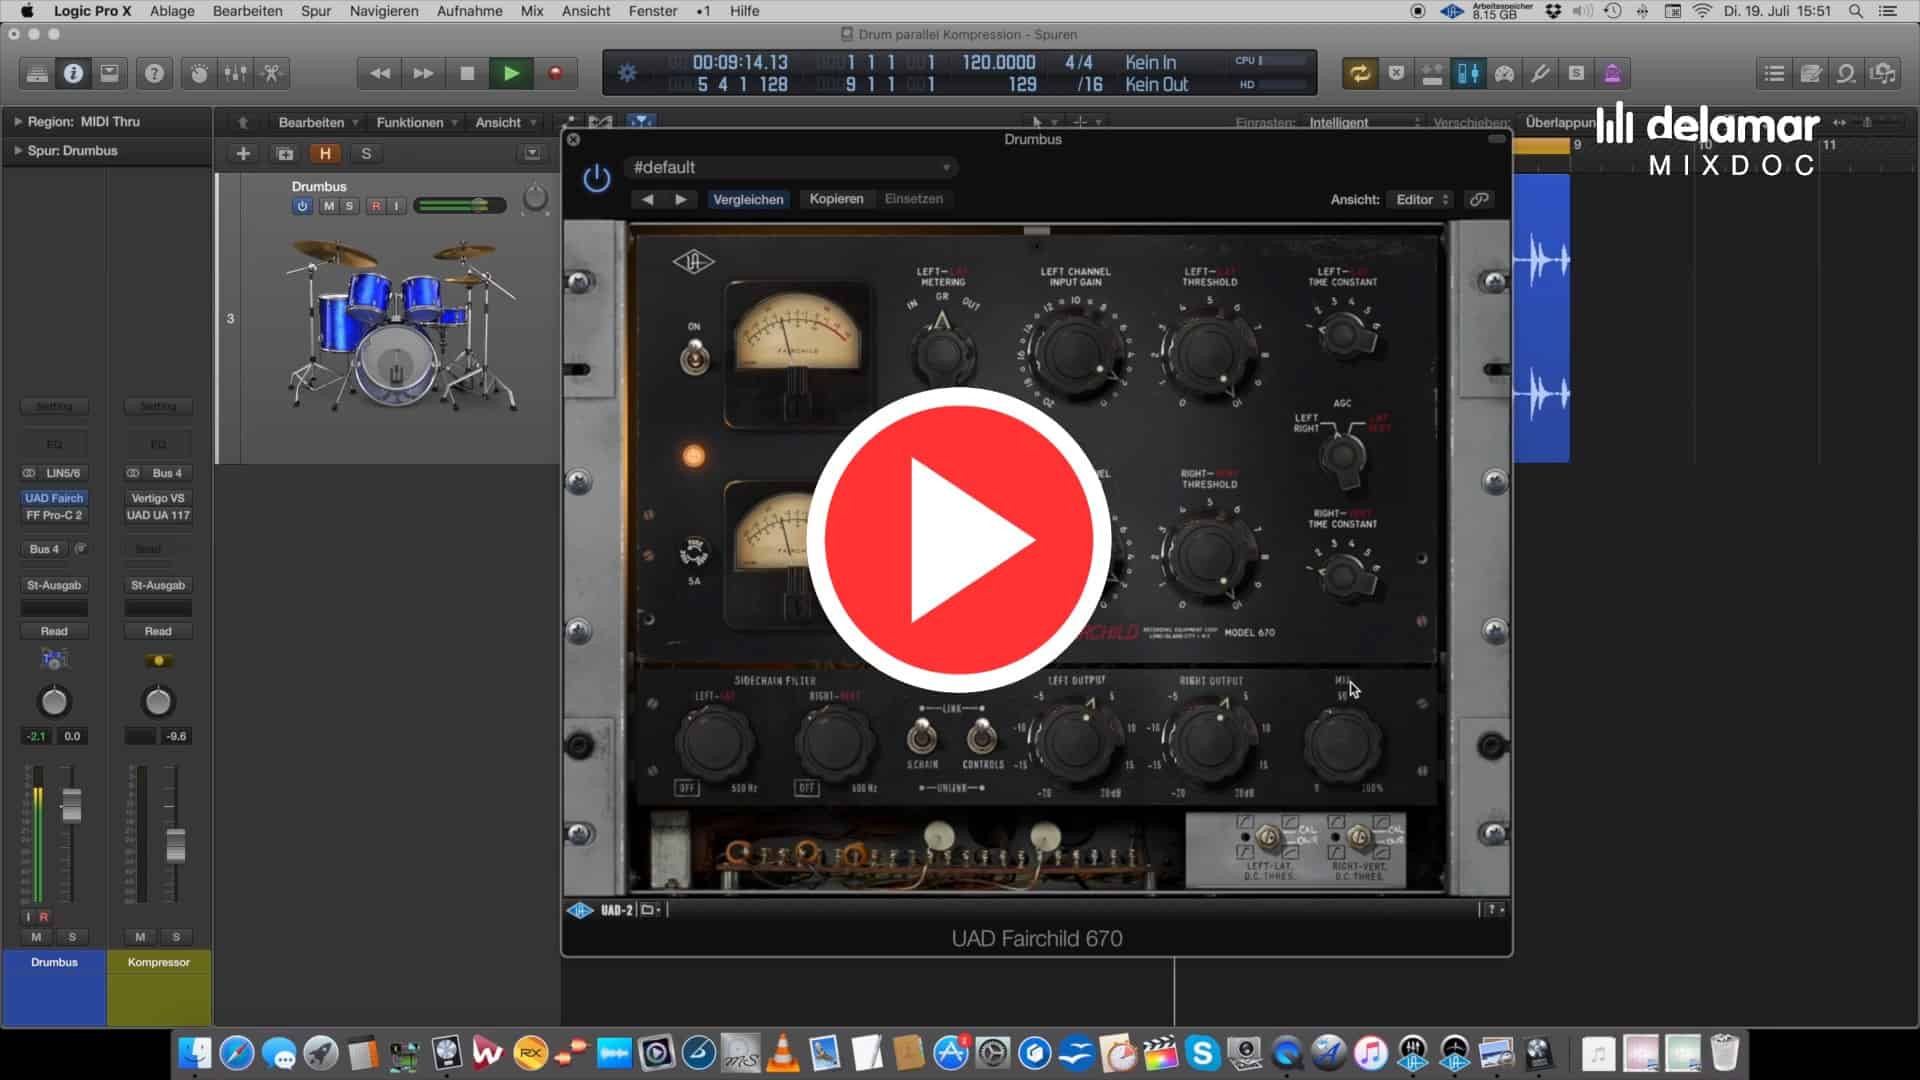1920x1080 pixels.
Task: Open the Fenster menu
Action: (x=653, y=11)
